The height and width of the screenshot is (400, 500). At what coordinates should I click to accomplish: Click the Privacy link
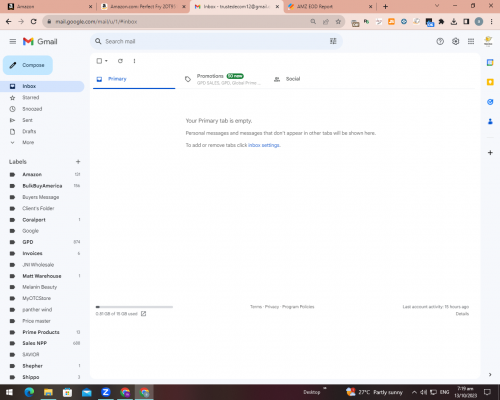coord(272,307)
